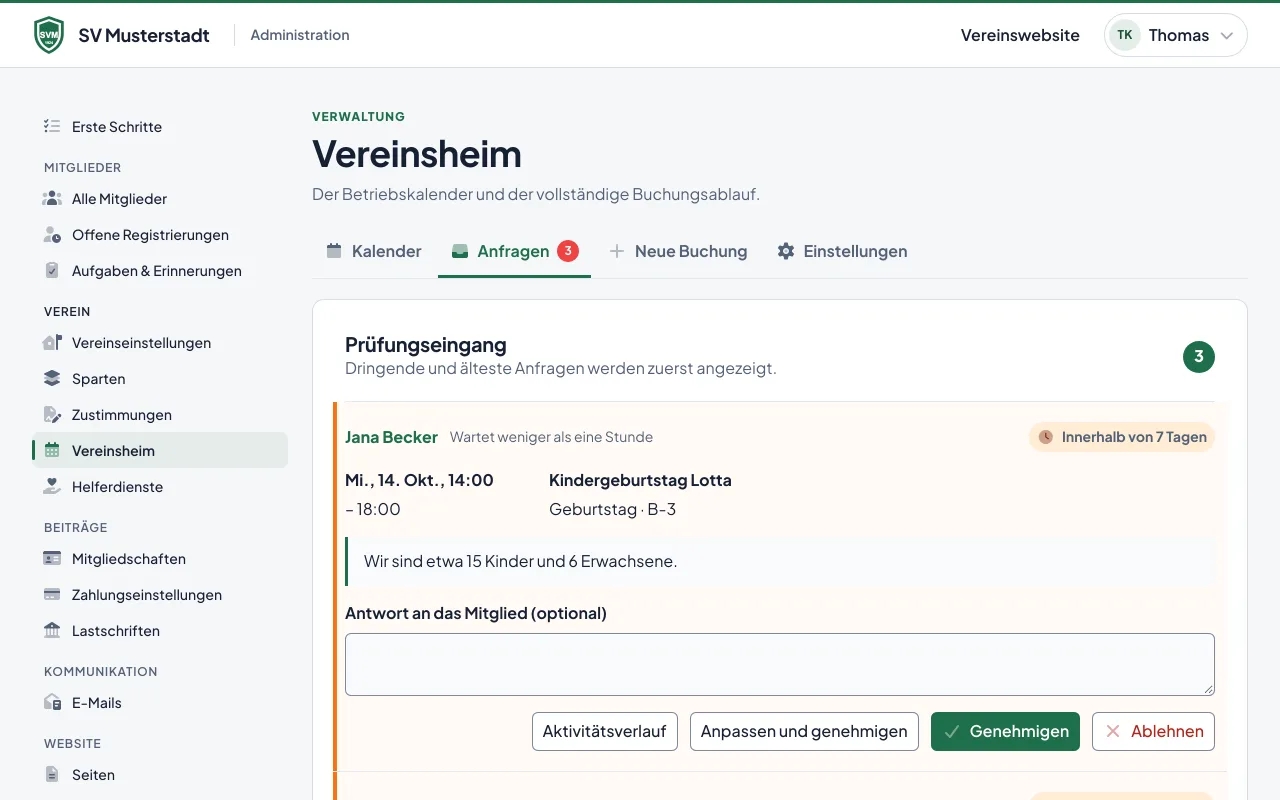Click the Lastschriften bank building icon

pos(52,631)
